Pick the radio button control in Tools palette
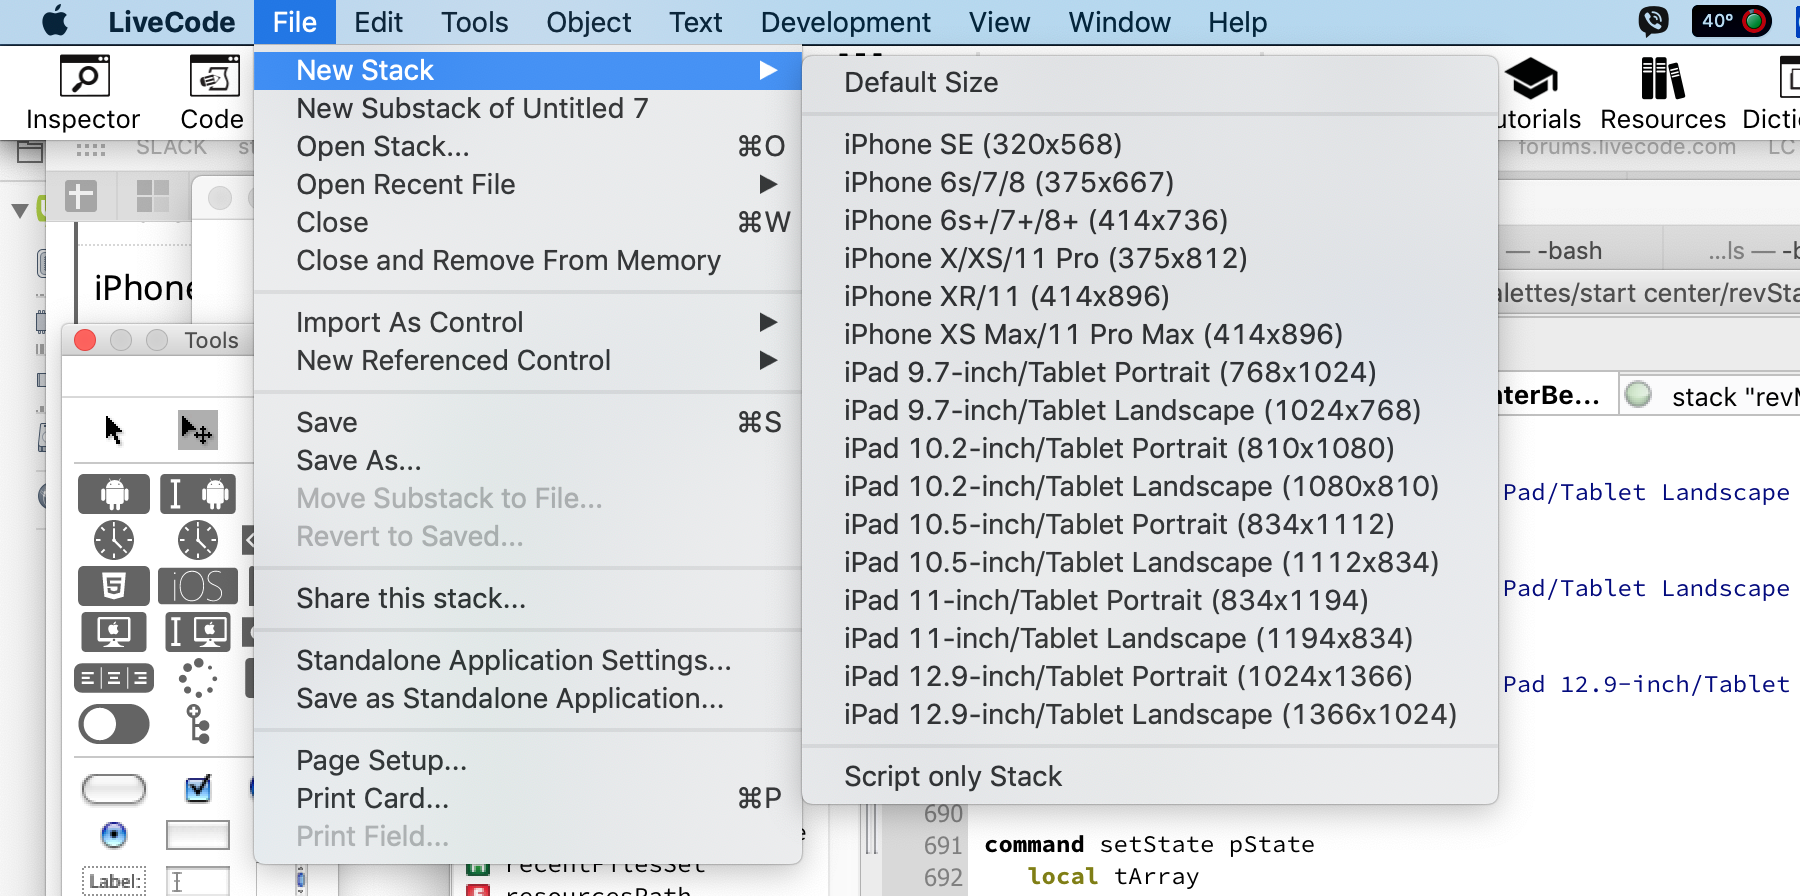The image size is (1800, 896). coord(114,835)
